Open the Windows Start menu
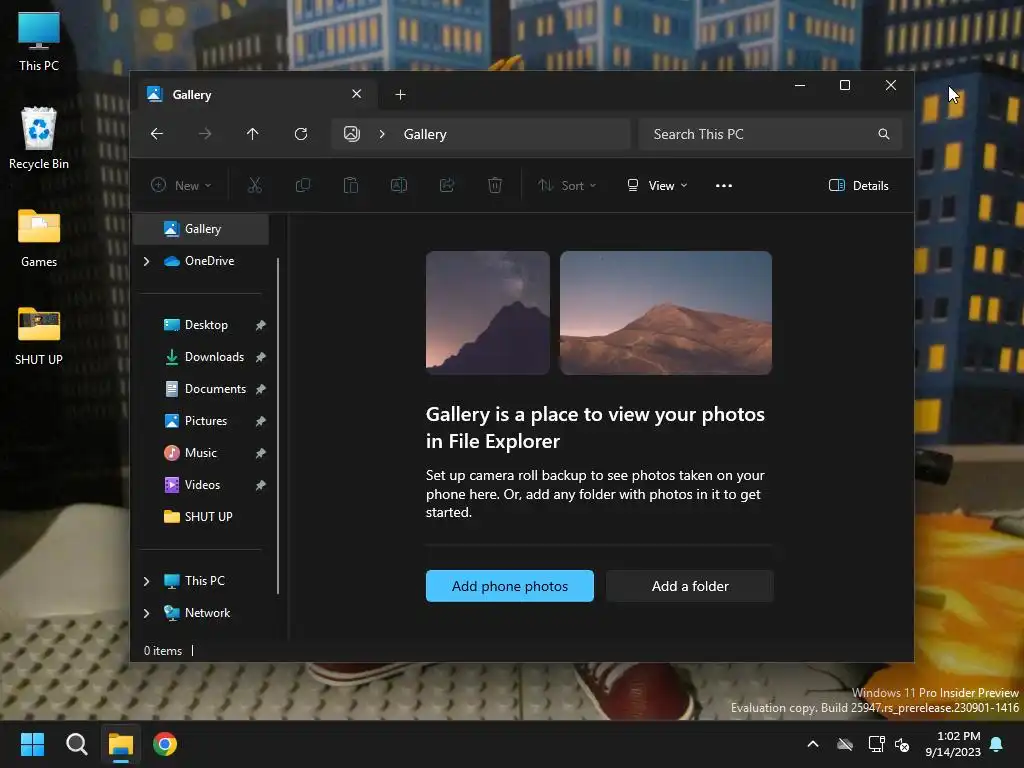 32,744
